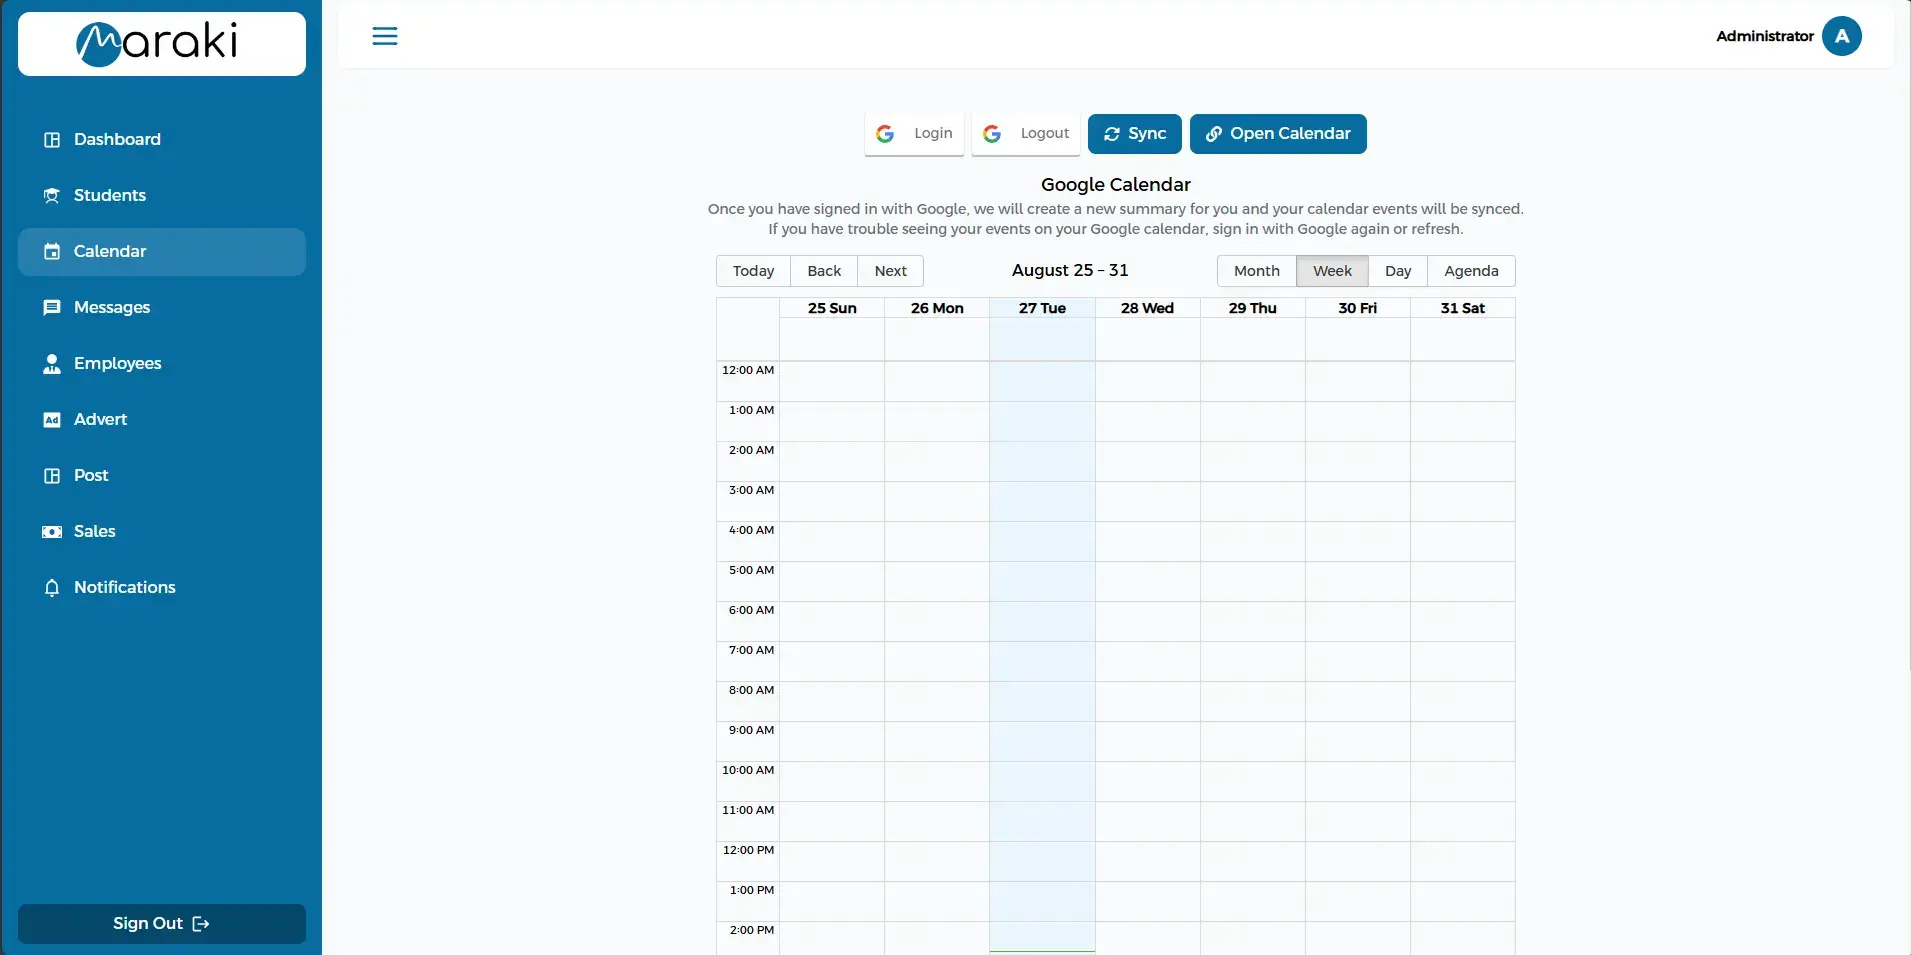
Task: Switch to Agenda view
Action: point(1470,271)
